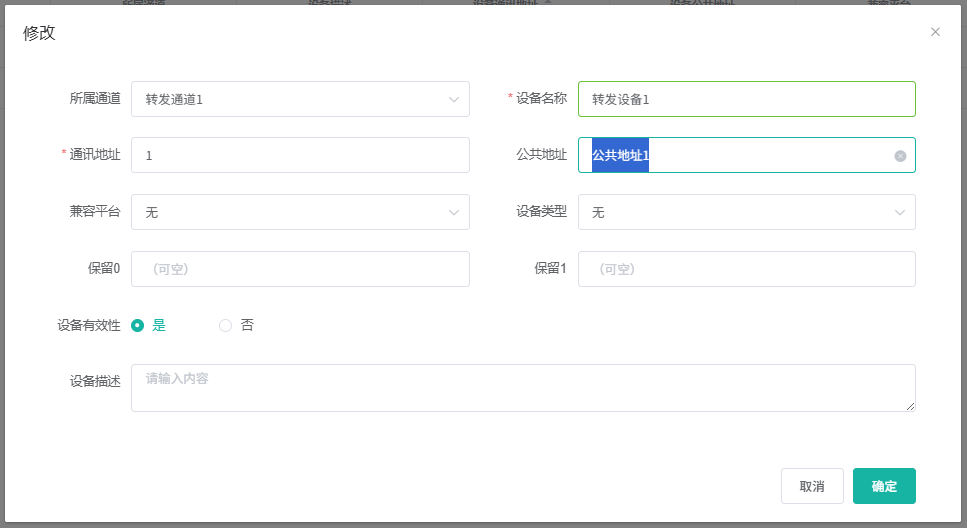Image resolution: width=967 pixels, height=528 pixels.
Task: Focus the 设备名称 input containing 转发设备1
Action: pyautogui.click(x=746, y=99)
